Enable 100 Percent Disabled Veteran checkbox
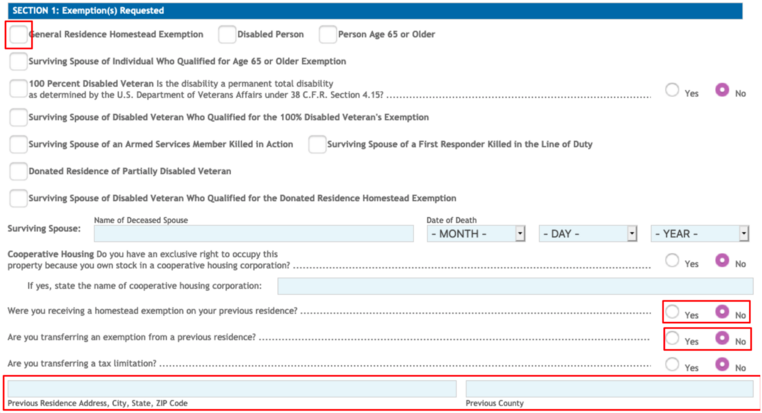This screenshot has height=413, width=762. pyautogui.click(x=18, y=88)
